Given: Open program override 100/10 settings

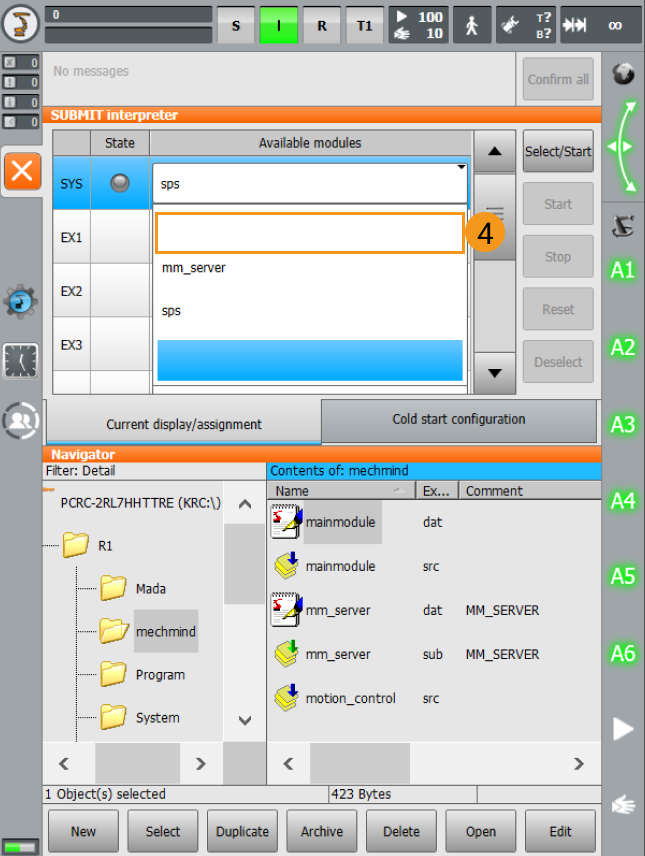Looking at the screenshot, I should click(x=418, y=25).
